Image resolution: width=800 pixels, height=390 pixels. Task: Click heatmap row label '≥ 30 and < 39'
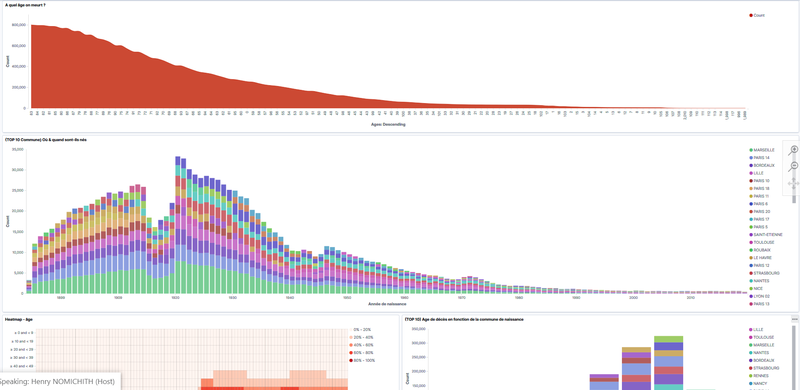coord(23,358)
